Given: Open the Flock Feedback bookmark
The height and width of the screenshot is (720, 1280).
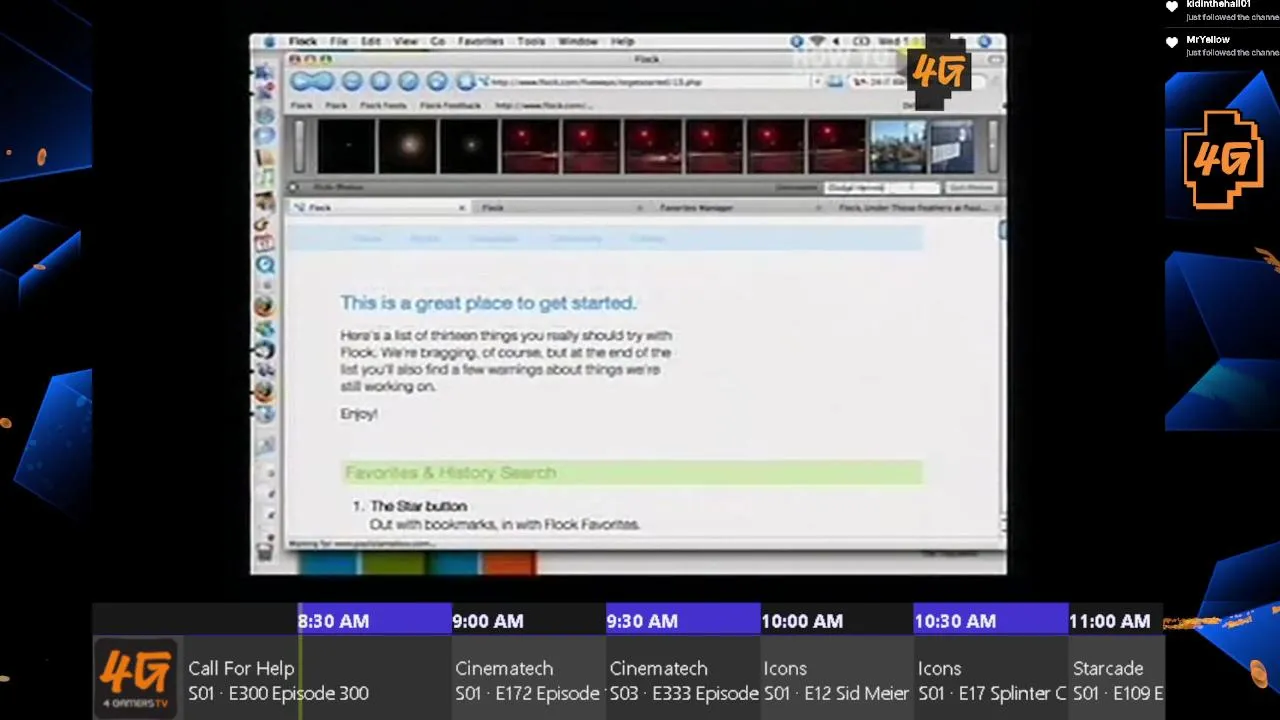Looking at the screenshot, I should [x=450, y=105].
